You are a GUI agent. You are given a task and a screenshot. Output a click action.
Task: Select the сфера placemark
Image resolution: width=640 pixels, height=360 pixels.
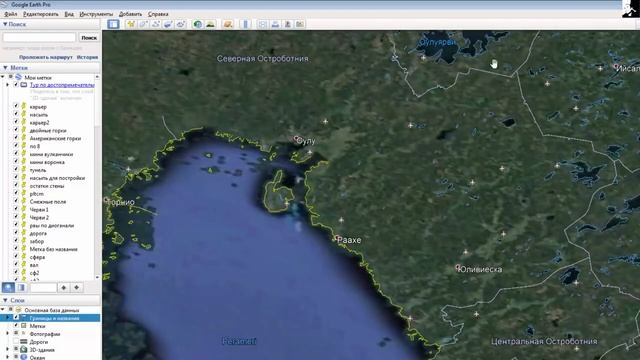(x=37, y=257)
